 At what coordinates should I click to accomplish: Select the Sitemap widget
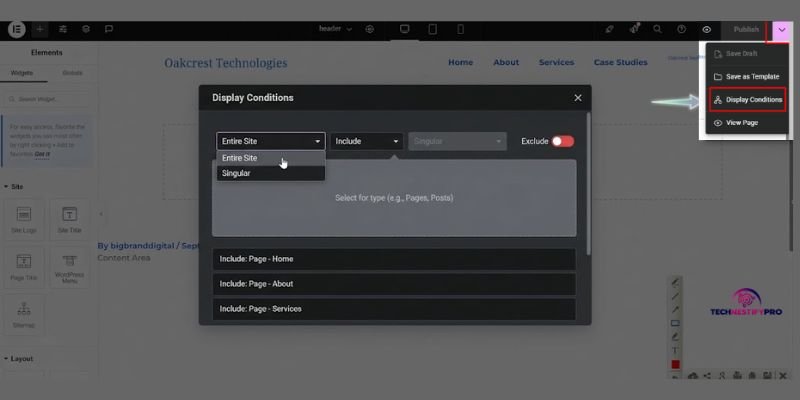(x=24, y=315)
